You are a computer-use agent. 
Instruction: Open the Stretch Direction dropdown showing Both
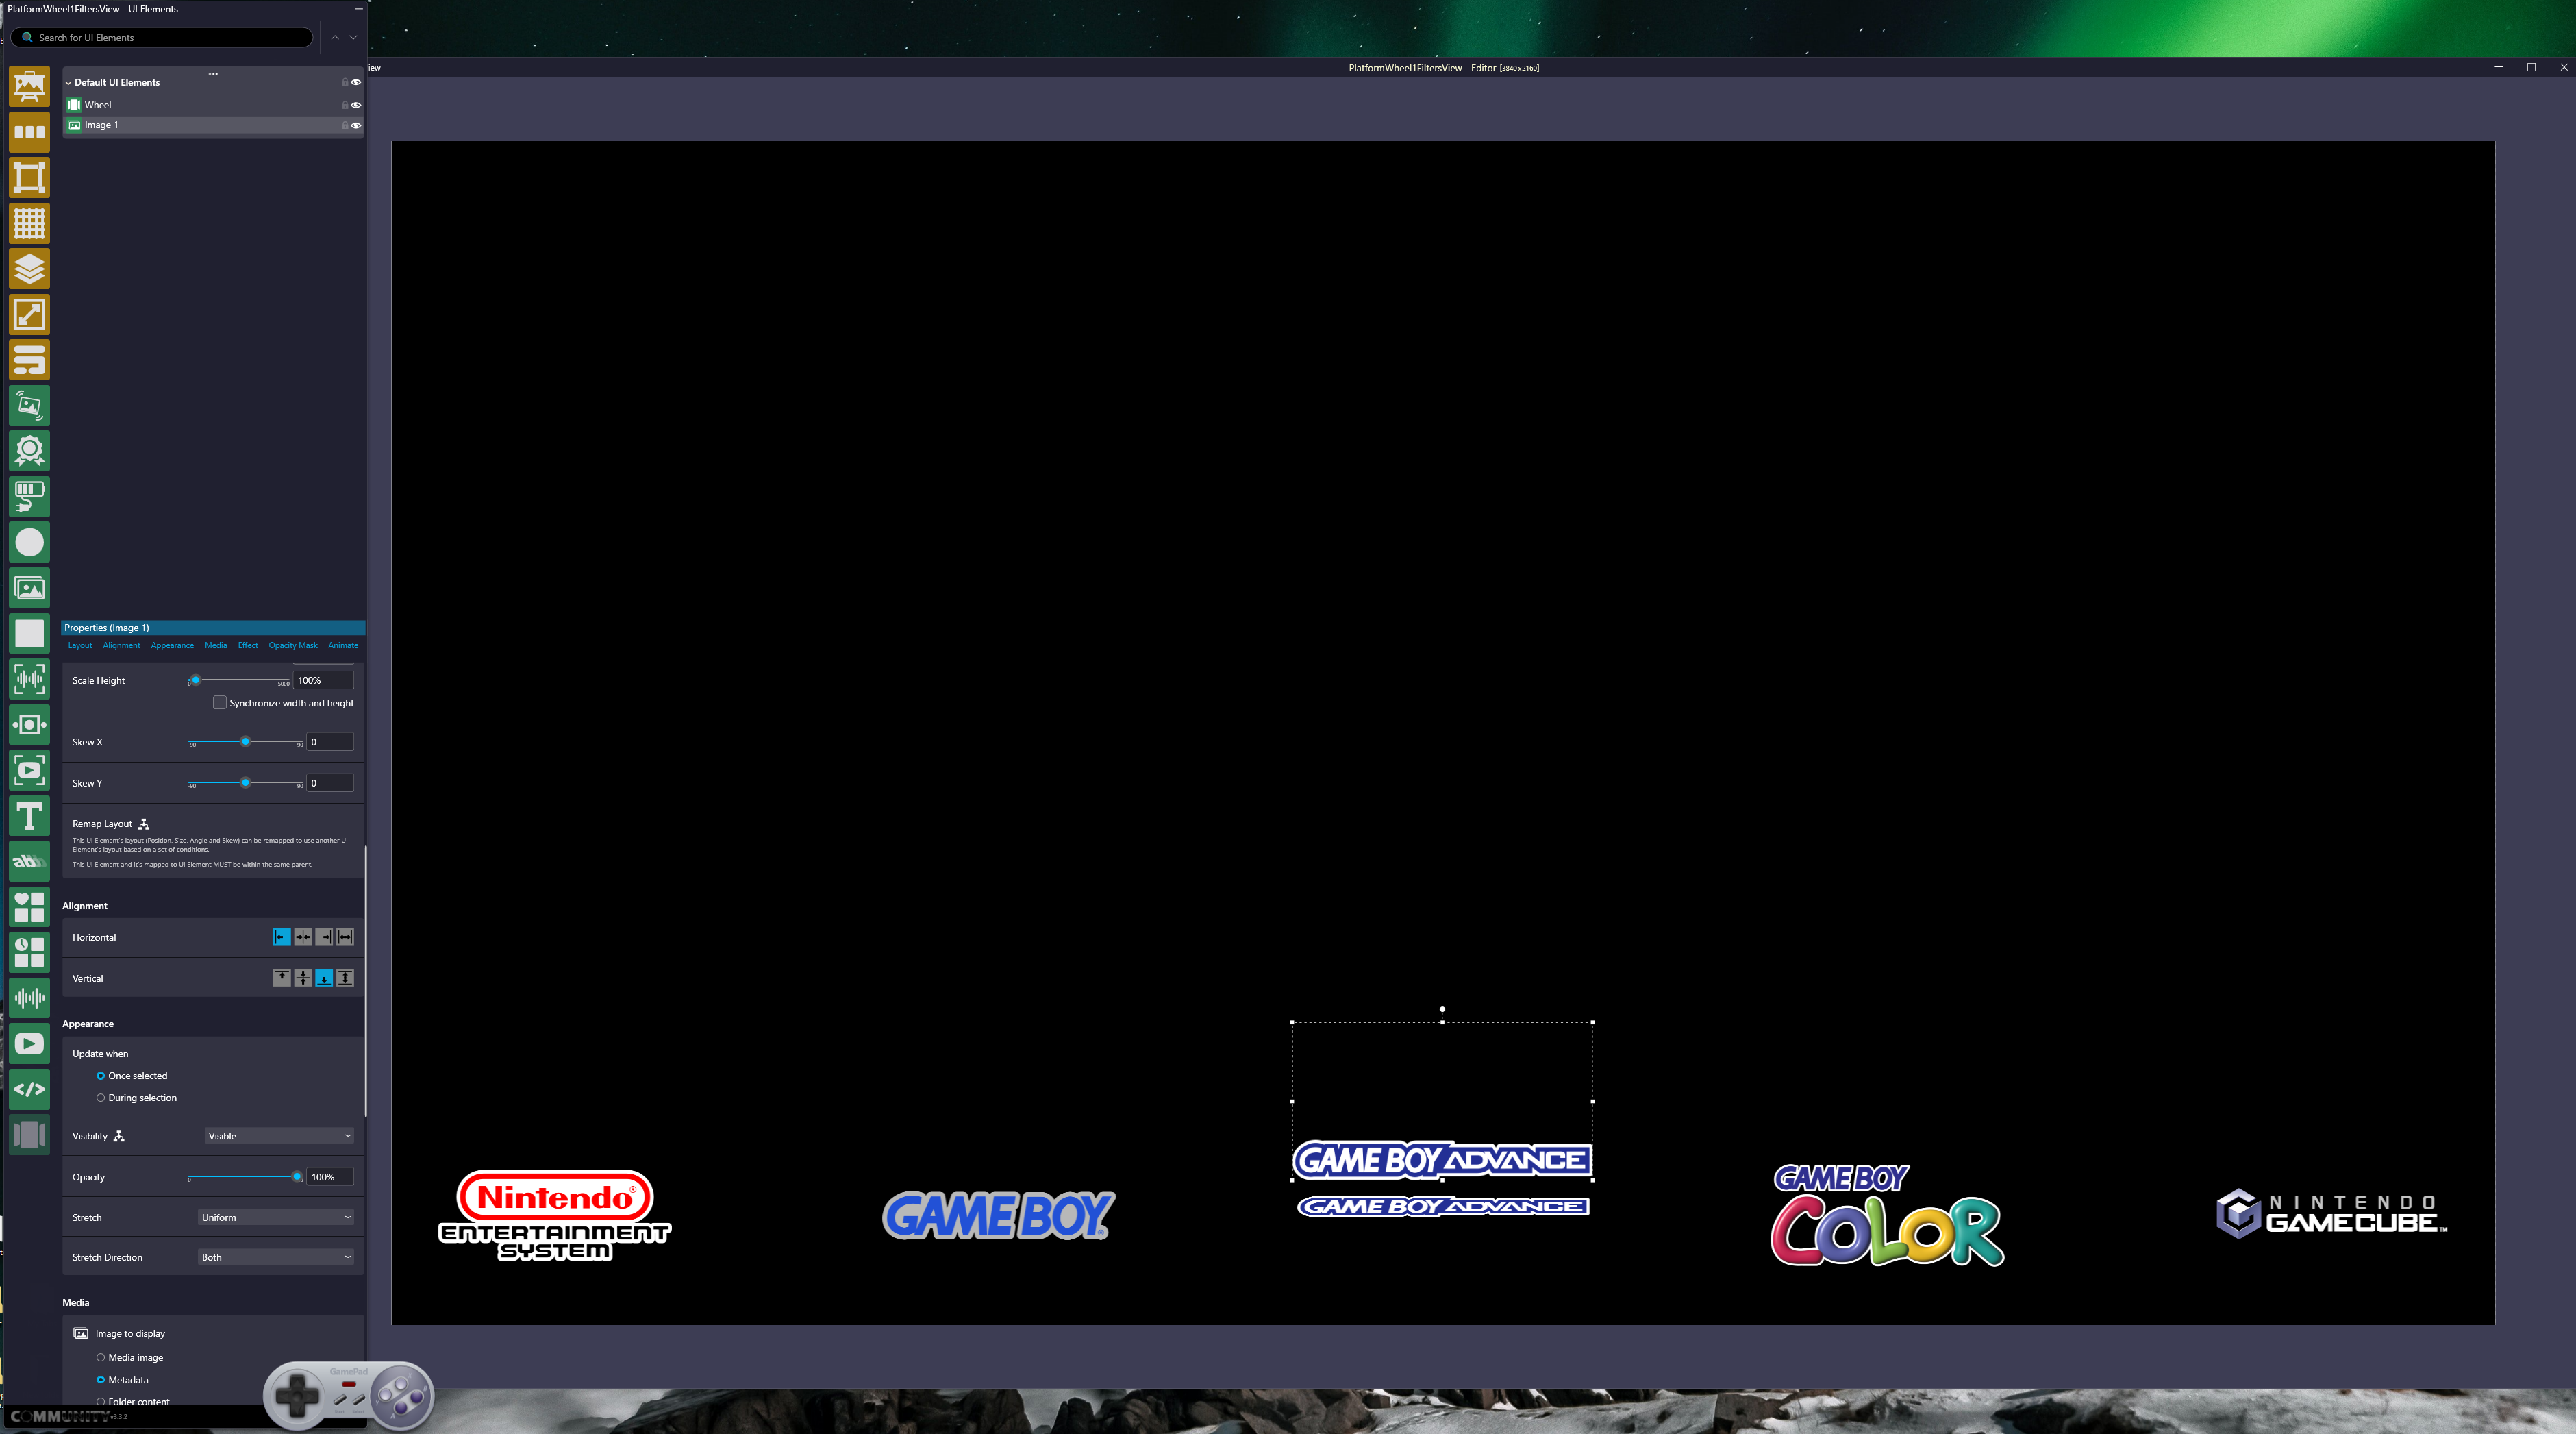(x=276, y=1258)
